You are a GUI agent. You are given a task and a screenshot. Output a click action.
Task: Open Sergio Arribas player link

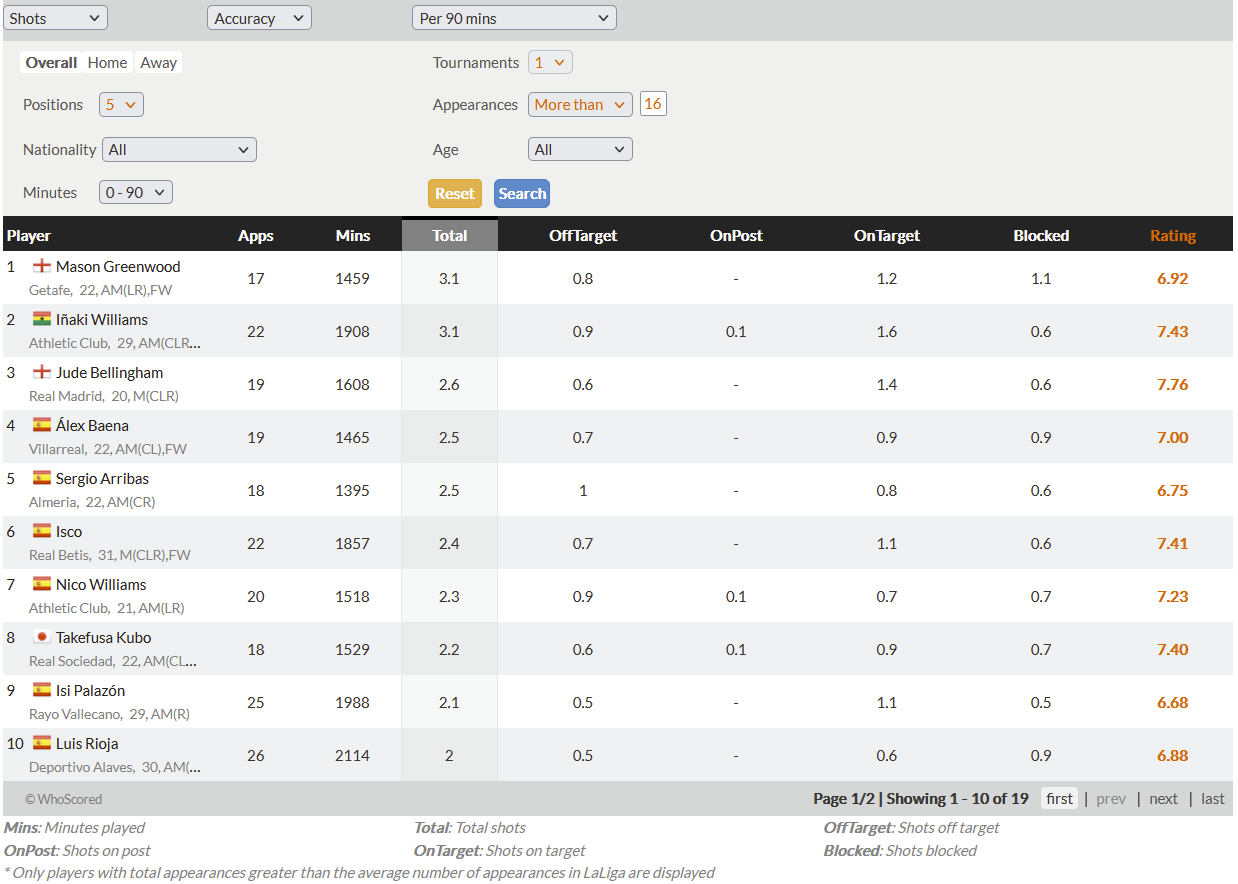point(102,479)
